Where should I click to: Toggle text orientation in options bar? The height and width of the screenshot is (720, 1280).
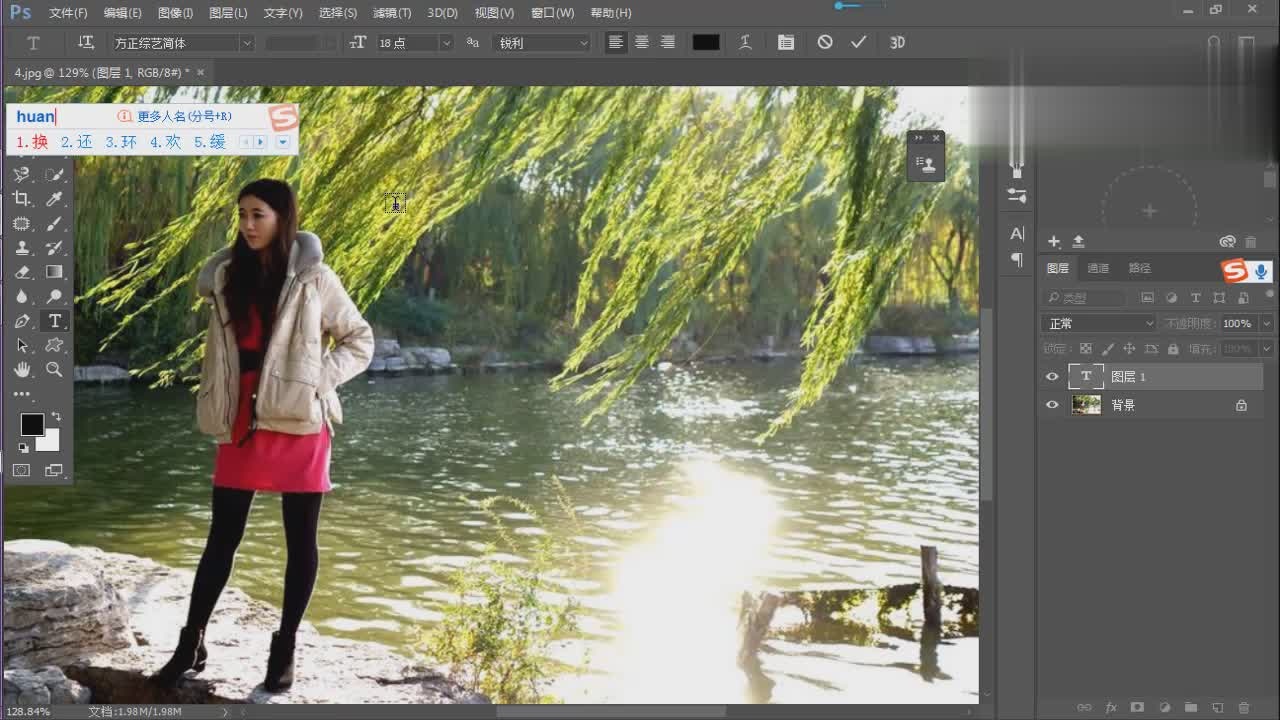coord(86,42)
